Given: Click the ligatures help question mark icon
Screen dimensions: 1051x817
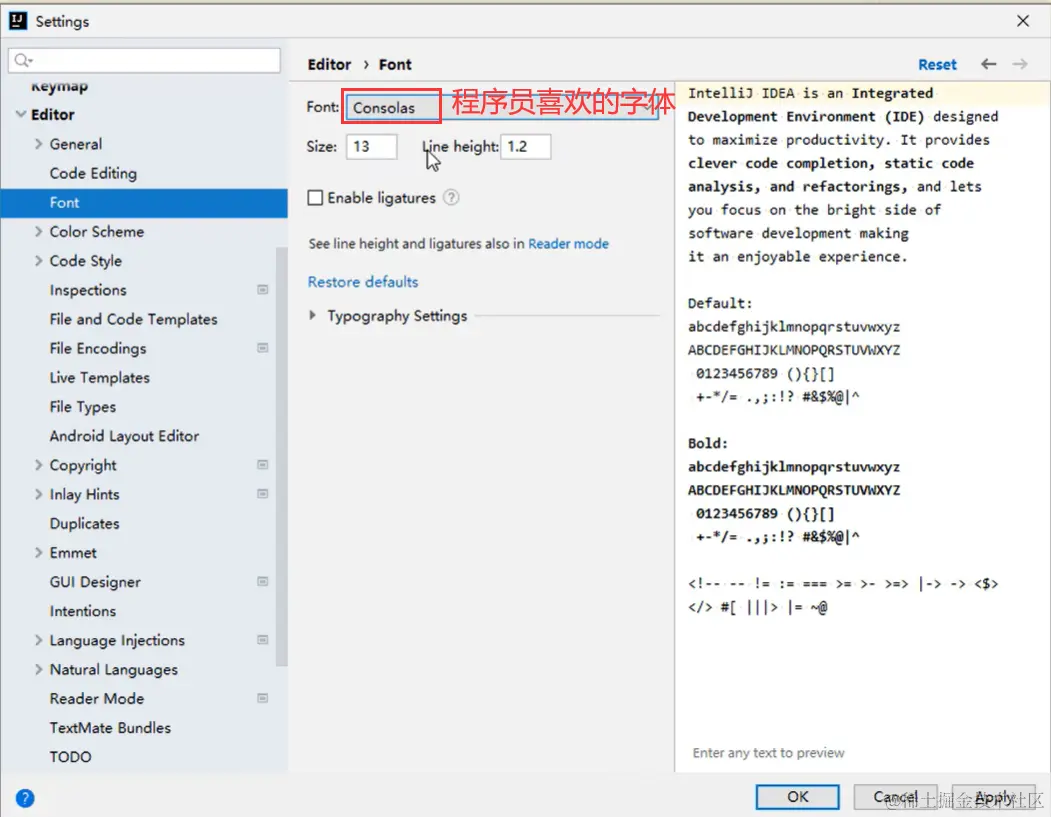Looking at the screenshot, I should point(452,198).
